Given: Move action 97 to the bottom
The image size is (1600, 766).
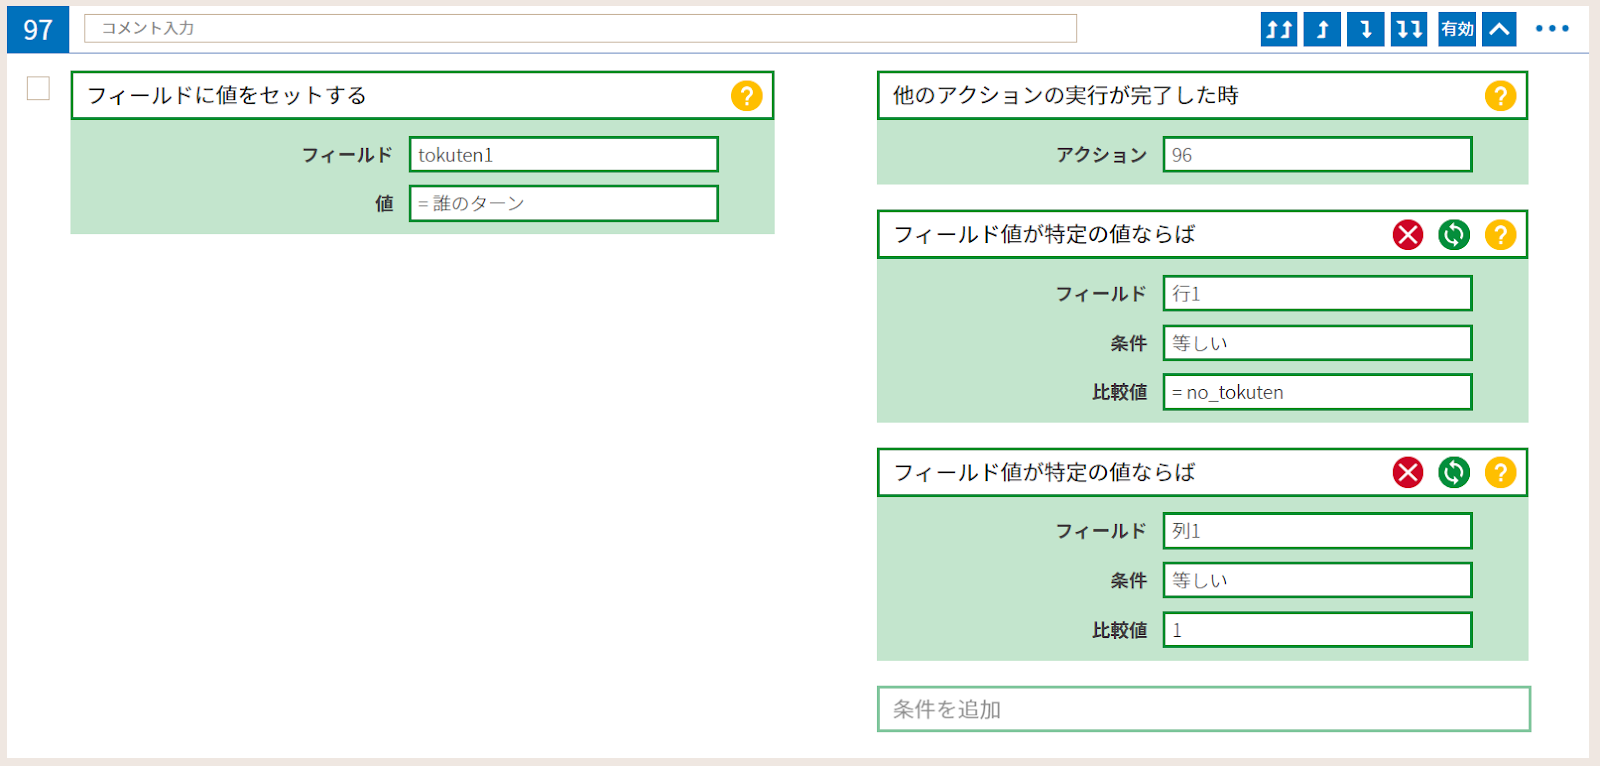Looking at the screenshot, I should tap(1409, 29).
